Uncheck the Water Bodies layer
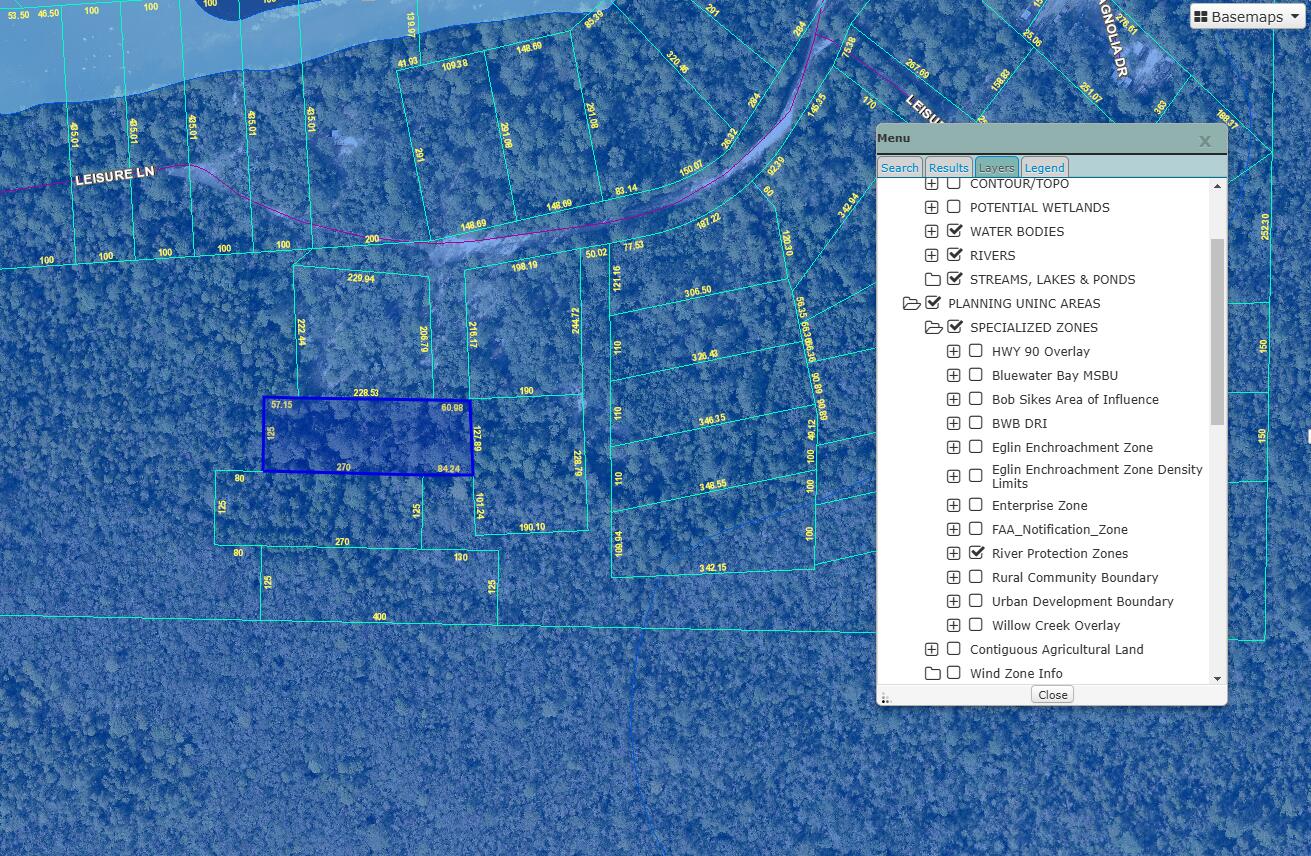The width and height of the screenshot is (1311, 856). (x=954, y=231)
